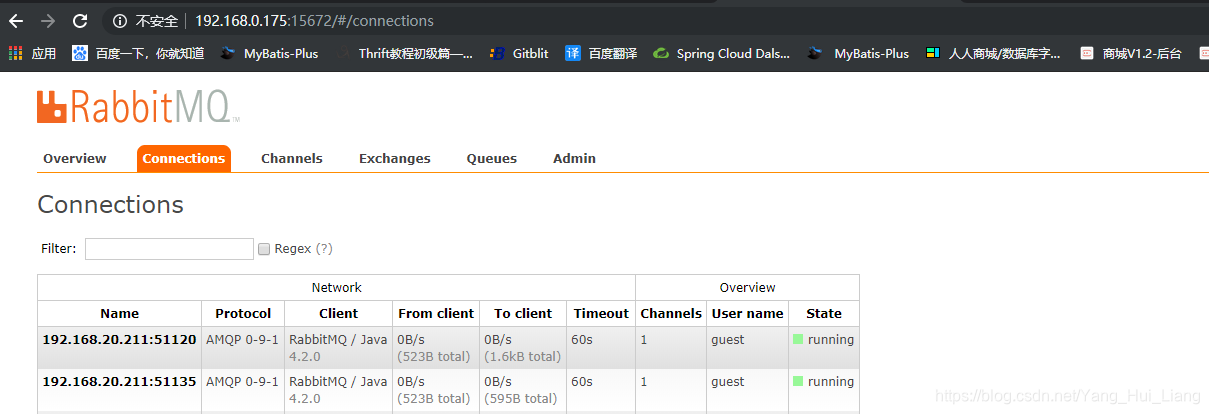Click the browser forward arrow
This screenshot has width=1209, height=414.
[48, 21]
